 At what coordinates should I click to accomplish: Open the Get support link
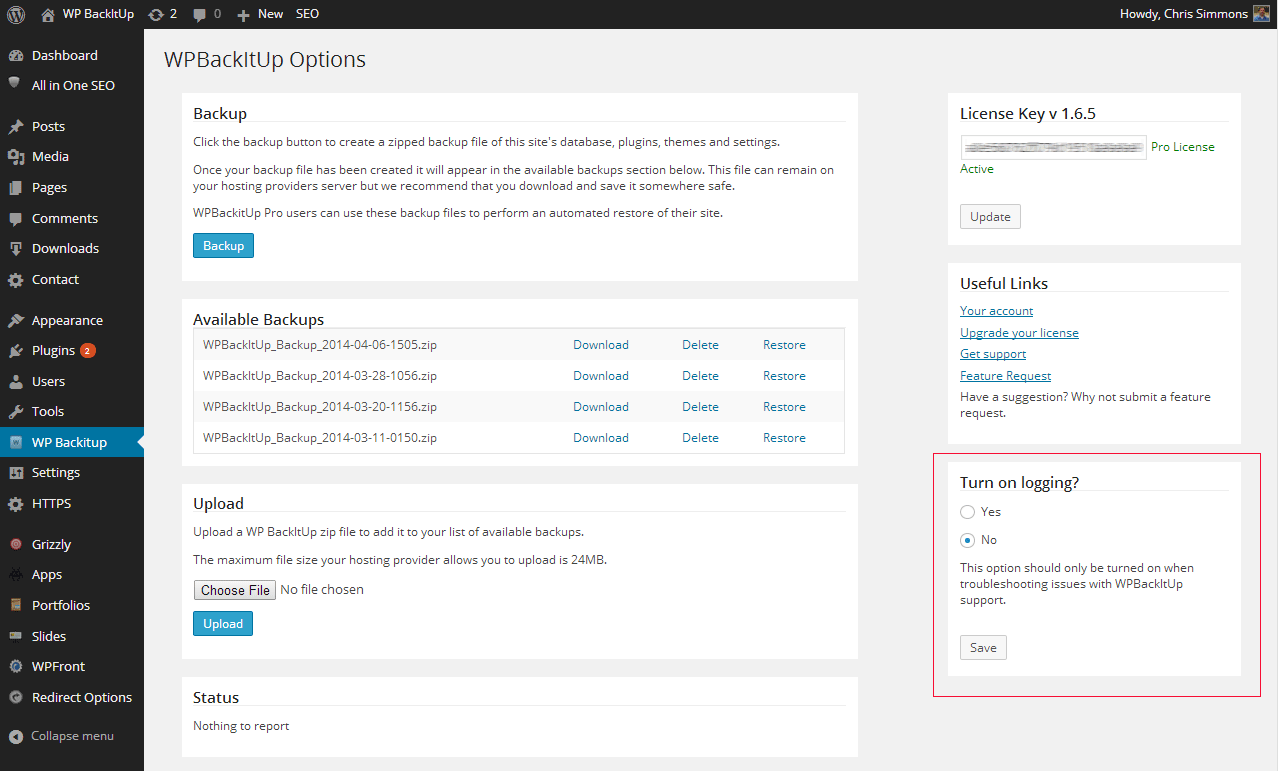993,354
